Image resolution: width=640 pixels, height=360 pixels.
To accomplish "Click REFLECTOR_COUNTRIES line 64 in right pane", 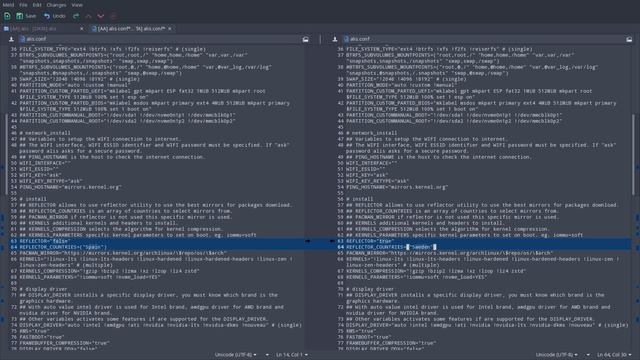I will coord(391,247).
